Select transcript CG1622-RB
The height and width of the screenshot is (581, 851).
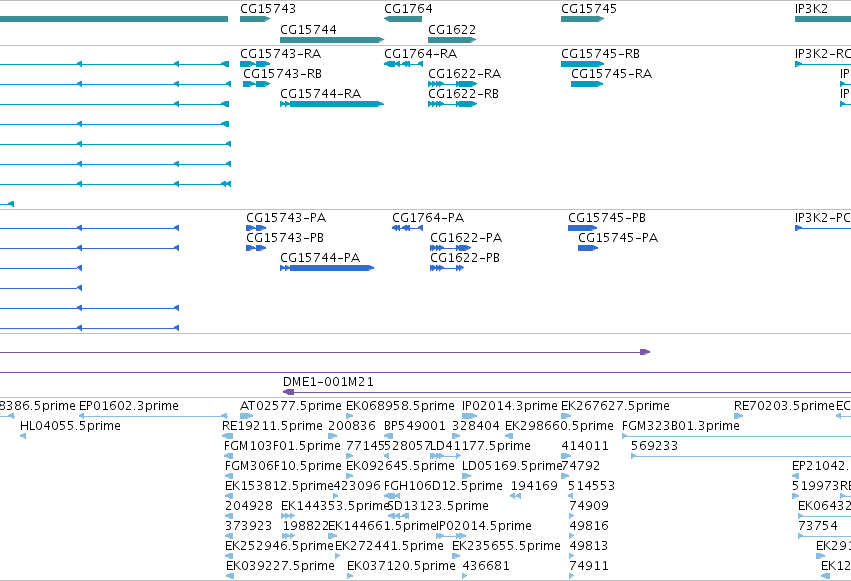click(452, 104)
